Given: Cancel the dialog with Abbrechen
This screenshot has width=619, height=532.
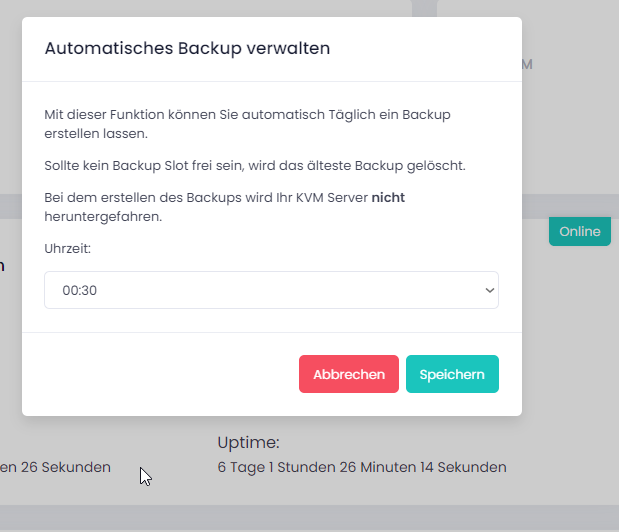Looking at the screenshot, I should 348,374.
